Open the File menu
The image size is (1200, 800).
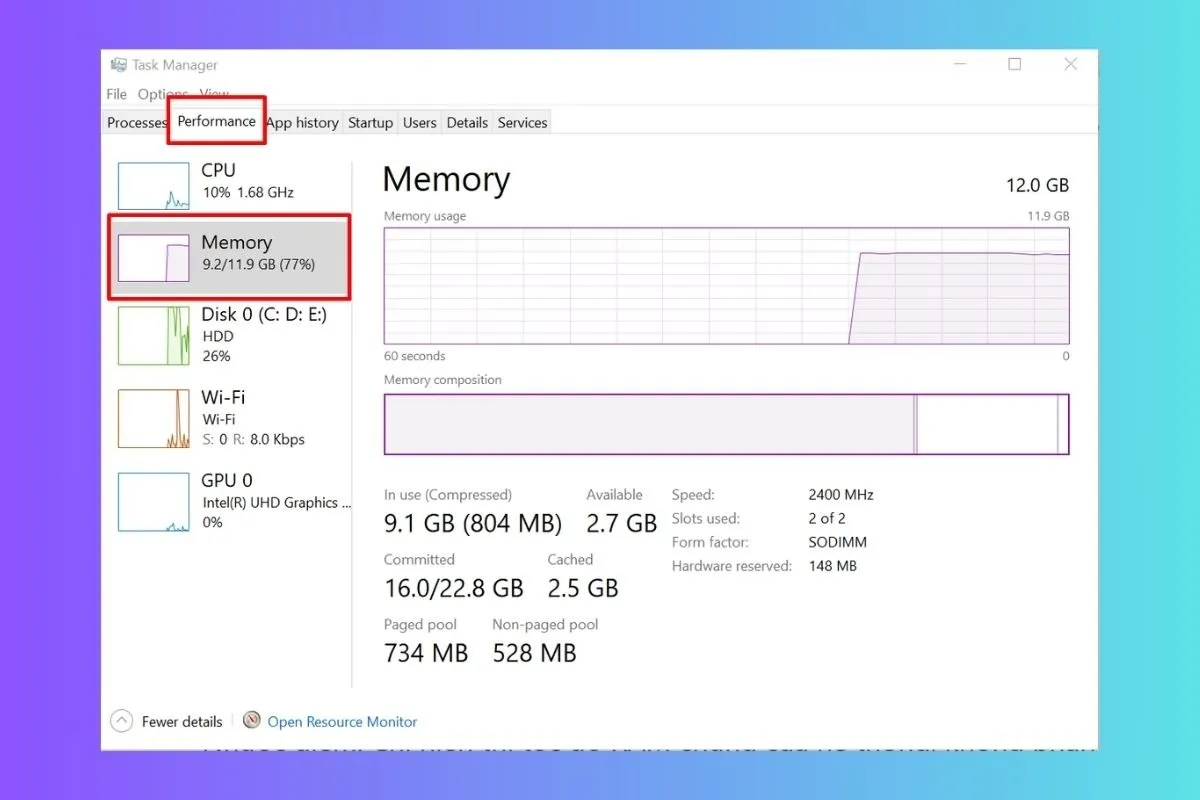[x=115, y=94]
